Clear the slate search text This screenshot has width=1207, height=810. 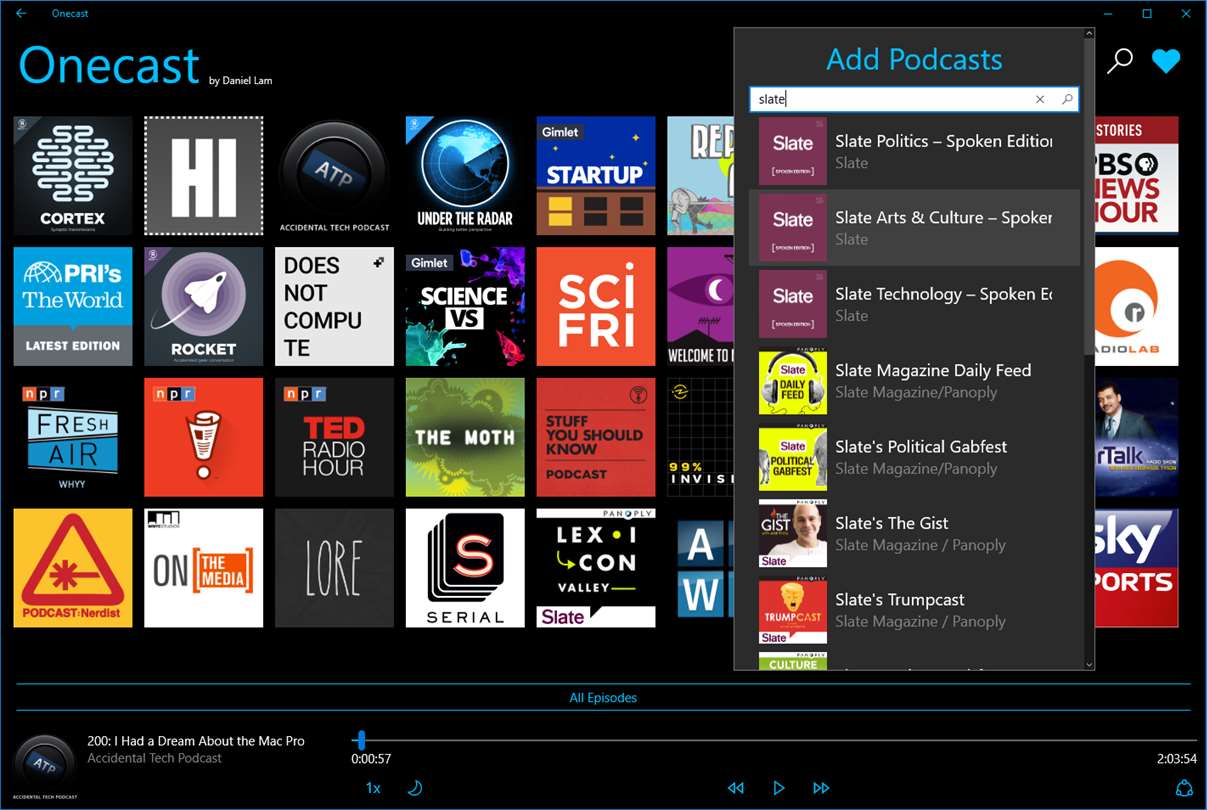pos(1040,99)
